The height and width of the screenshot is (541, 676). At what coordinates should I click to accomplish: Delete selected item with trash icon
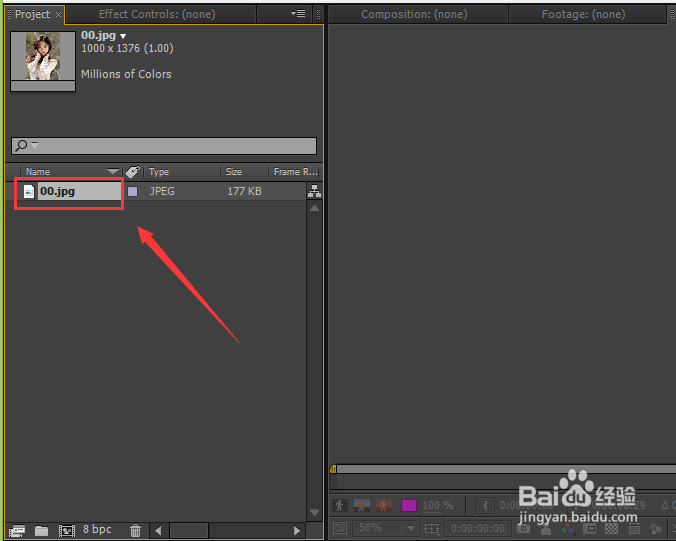[x=135, y=530]
